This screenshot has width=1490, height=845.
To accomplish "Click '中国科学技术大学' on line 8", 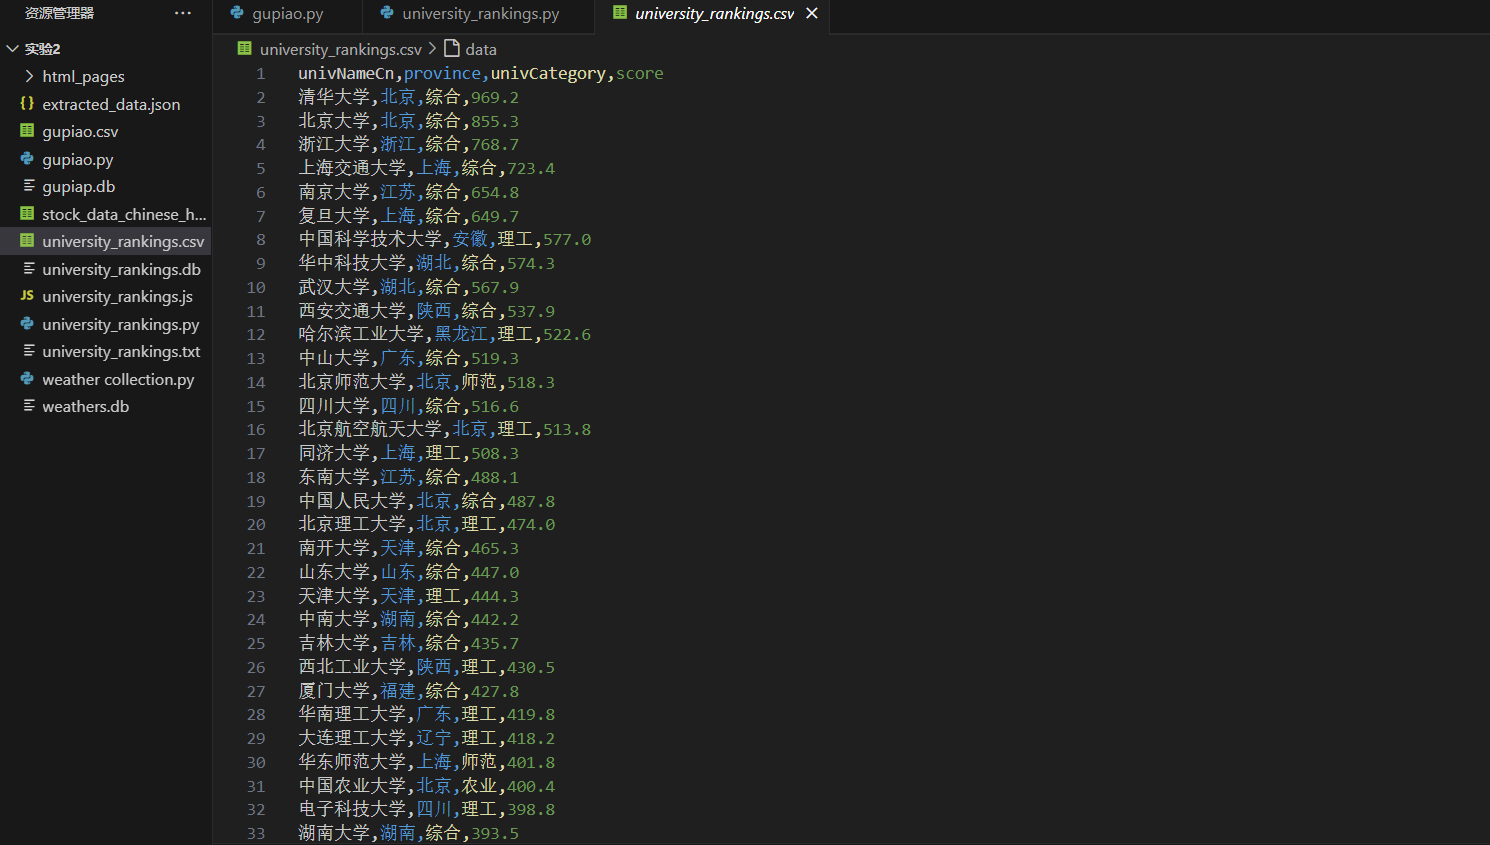I will point(370,239).
